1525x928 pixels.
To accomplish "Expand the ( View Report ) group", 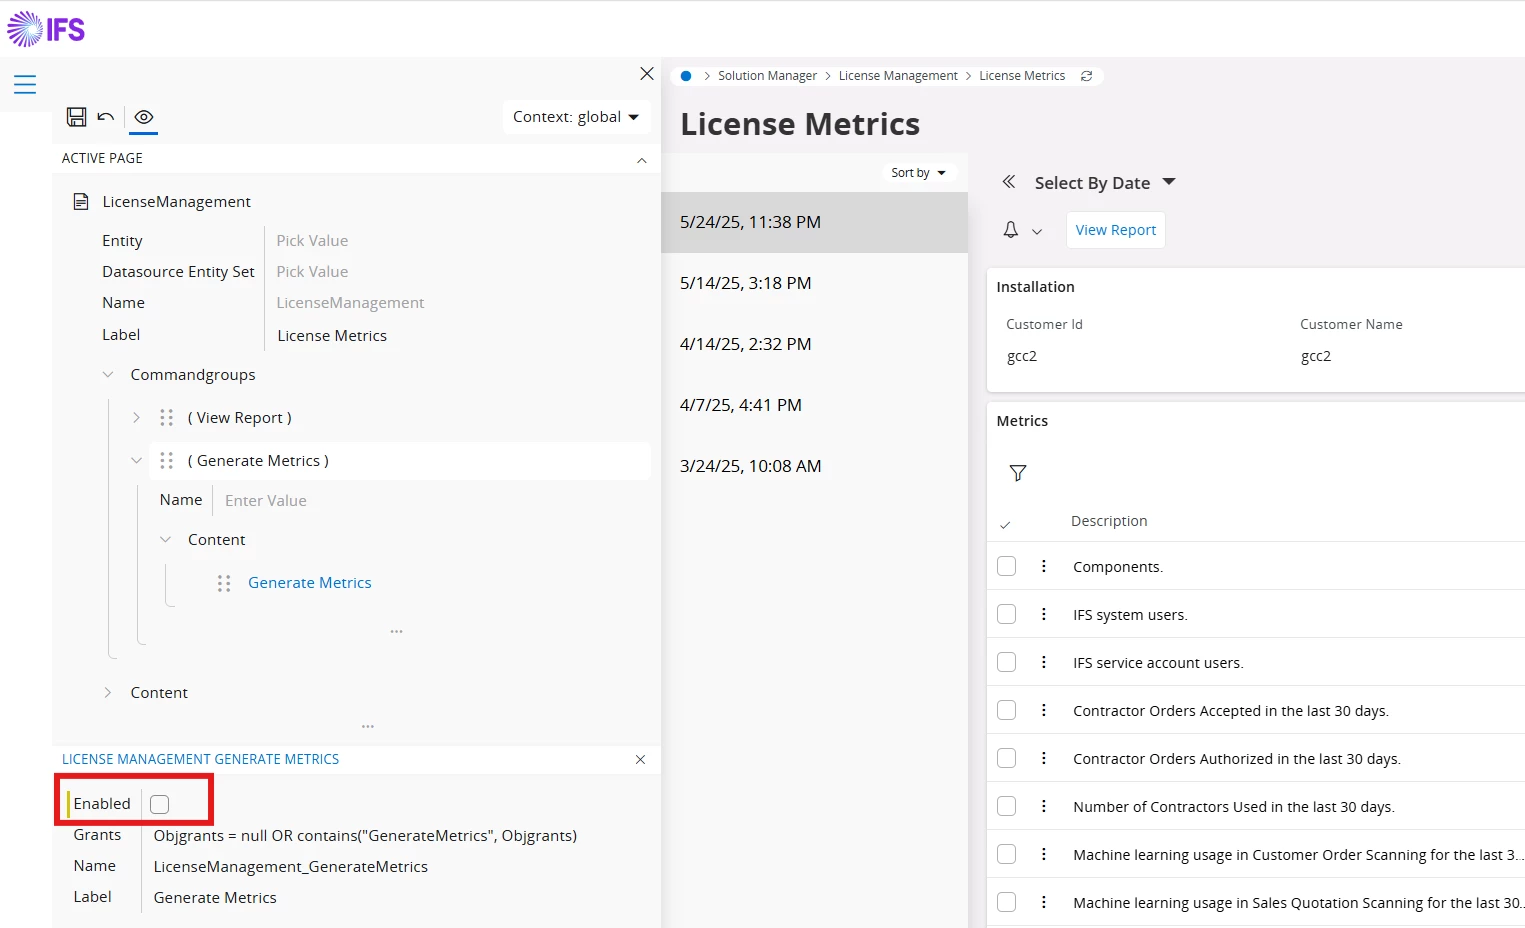I will [137, 418].
